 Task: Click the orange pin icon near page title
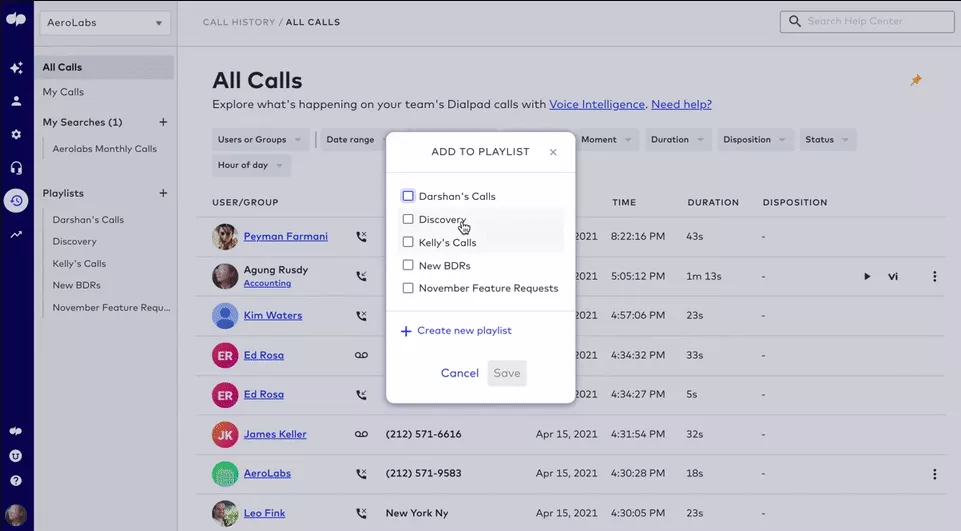tap(915, 81)
